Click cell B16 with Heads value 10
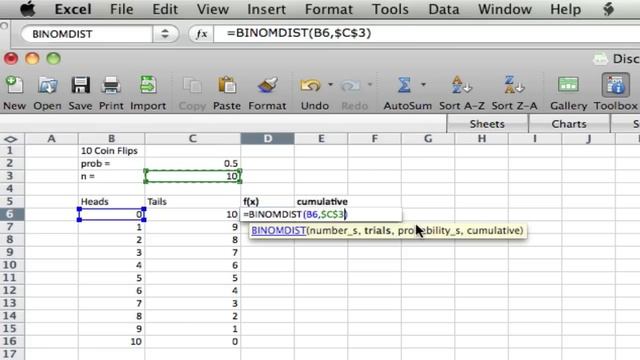 tap(111, 342)
